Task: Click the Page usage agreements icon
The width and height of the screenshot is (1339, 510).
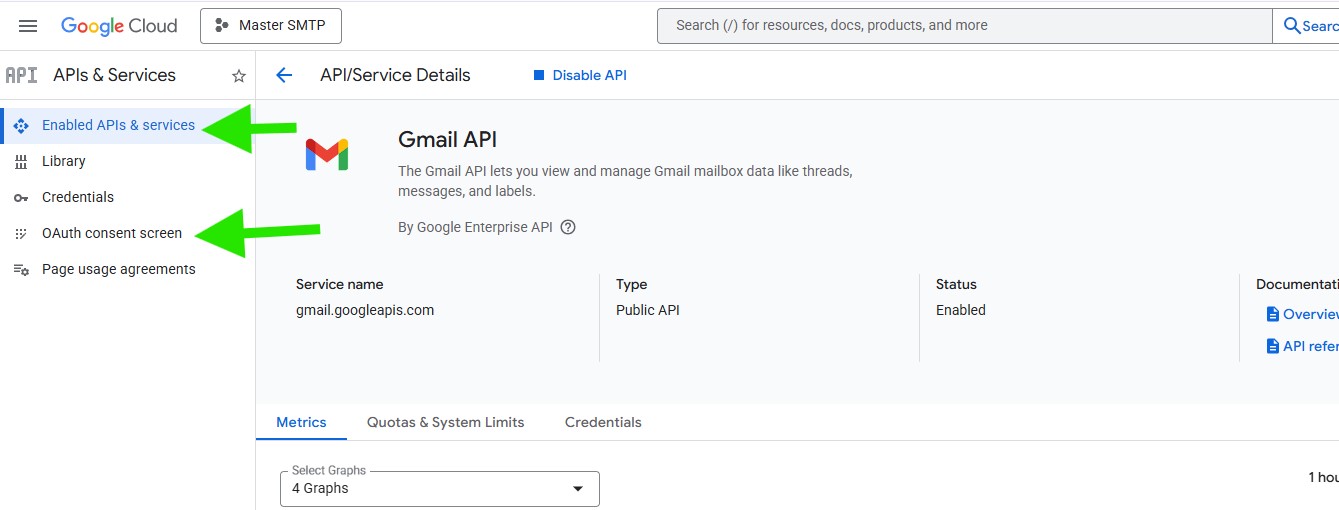Action: tap(21, 270)
